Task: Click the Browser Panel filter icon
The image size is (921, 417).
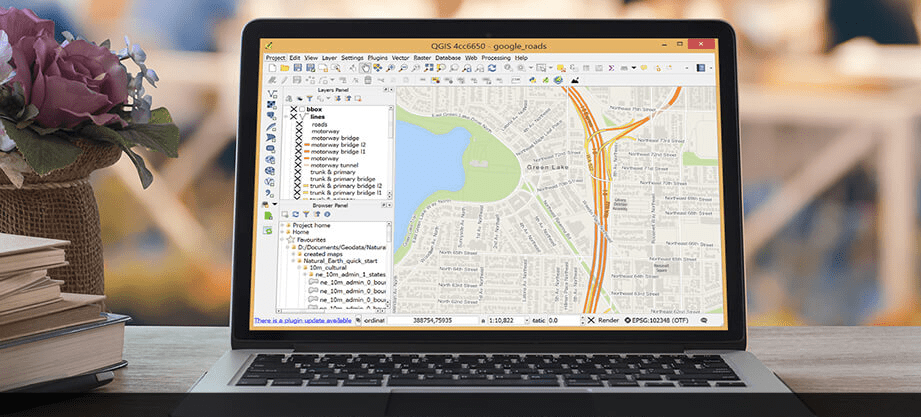Action: coord(306,214)
